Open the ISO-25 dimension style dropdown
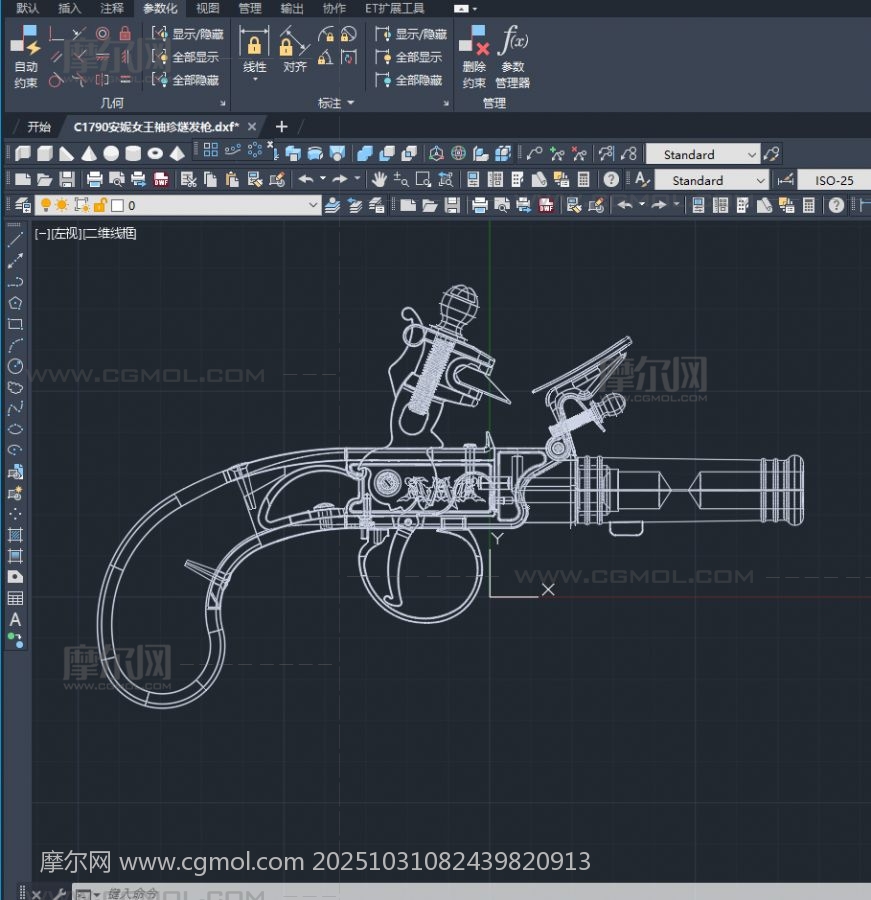The image size is (871, 900). coord(833,180)
